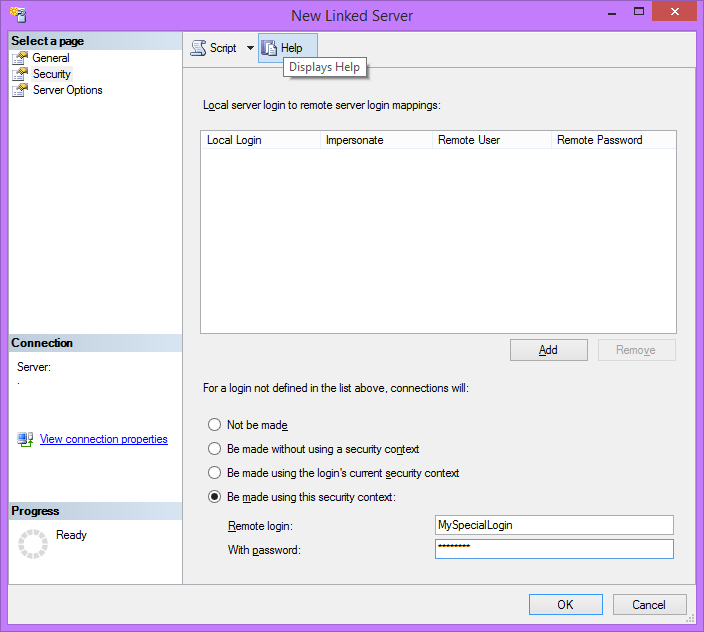
Task: Click the Help toolbar icon
Action: point(269,48)
